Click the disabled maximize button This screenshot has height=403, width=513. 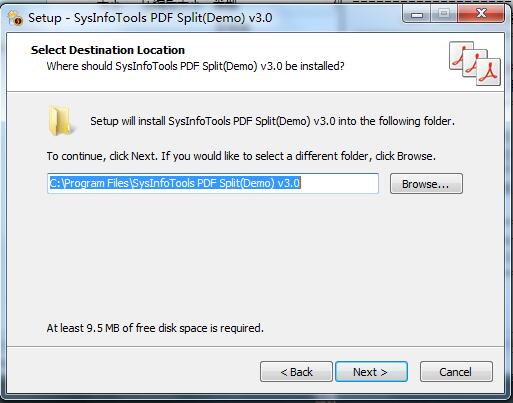[x=444, y=14]
